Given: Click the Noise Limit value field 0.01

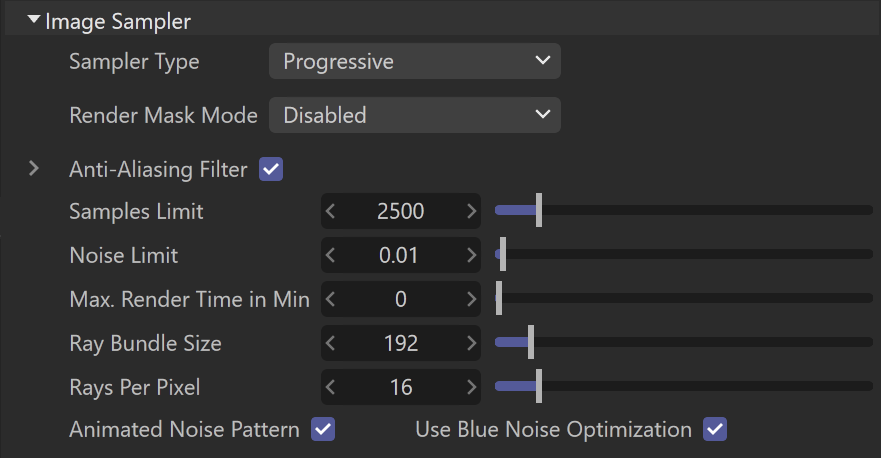Looking at the screenshot, I should point(401,255).
